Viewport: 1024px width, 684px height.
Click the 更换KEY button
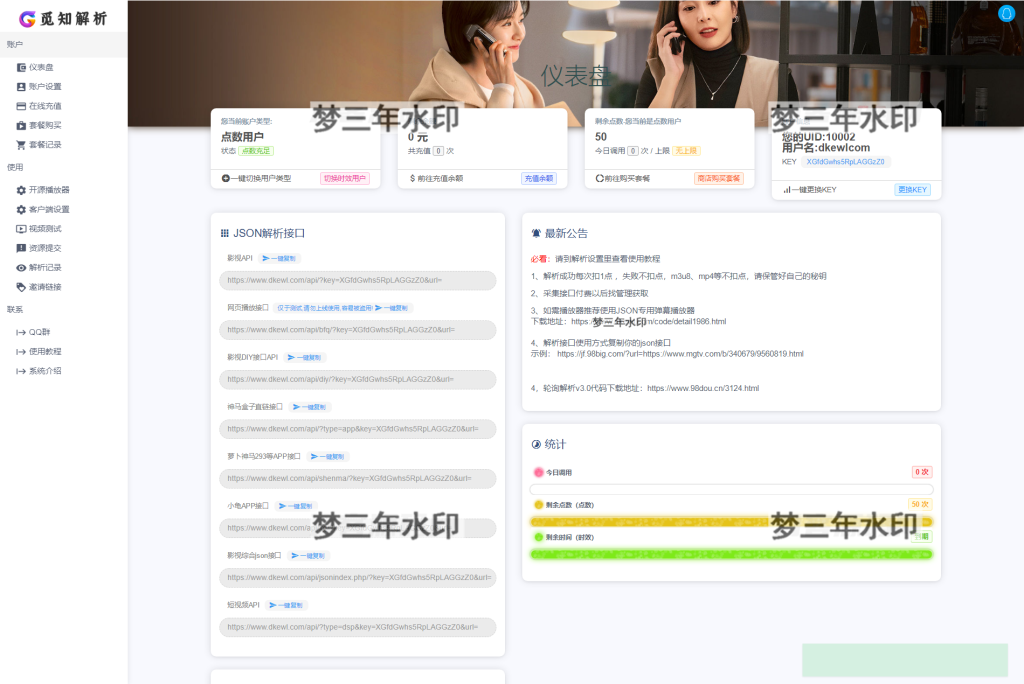[x=912, y=189]
